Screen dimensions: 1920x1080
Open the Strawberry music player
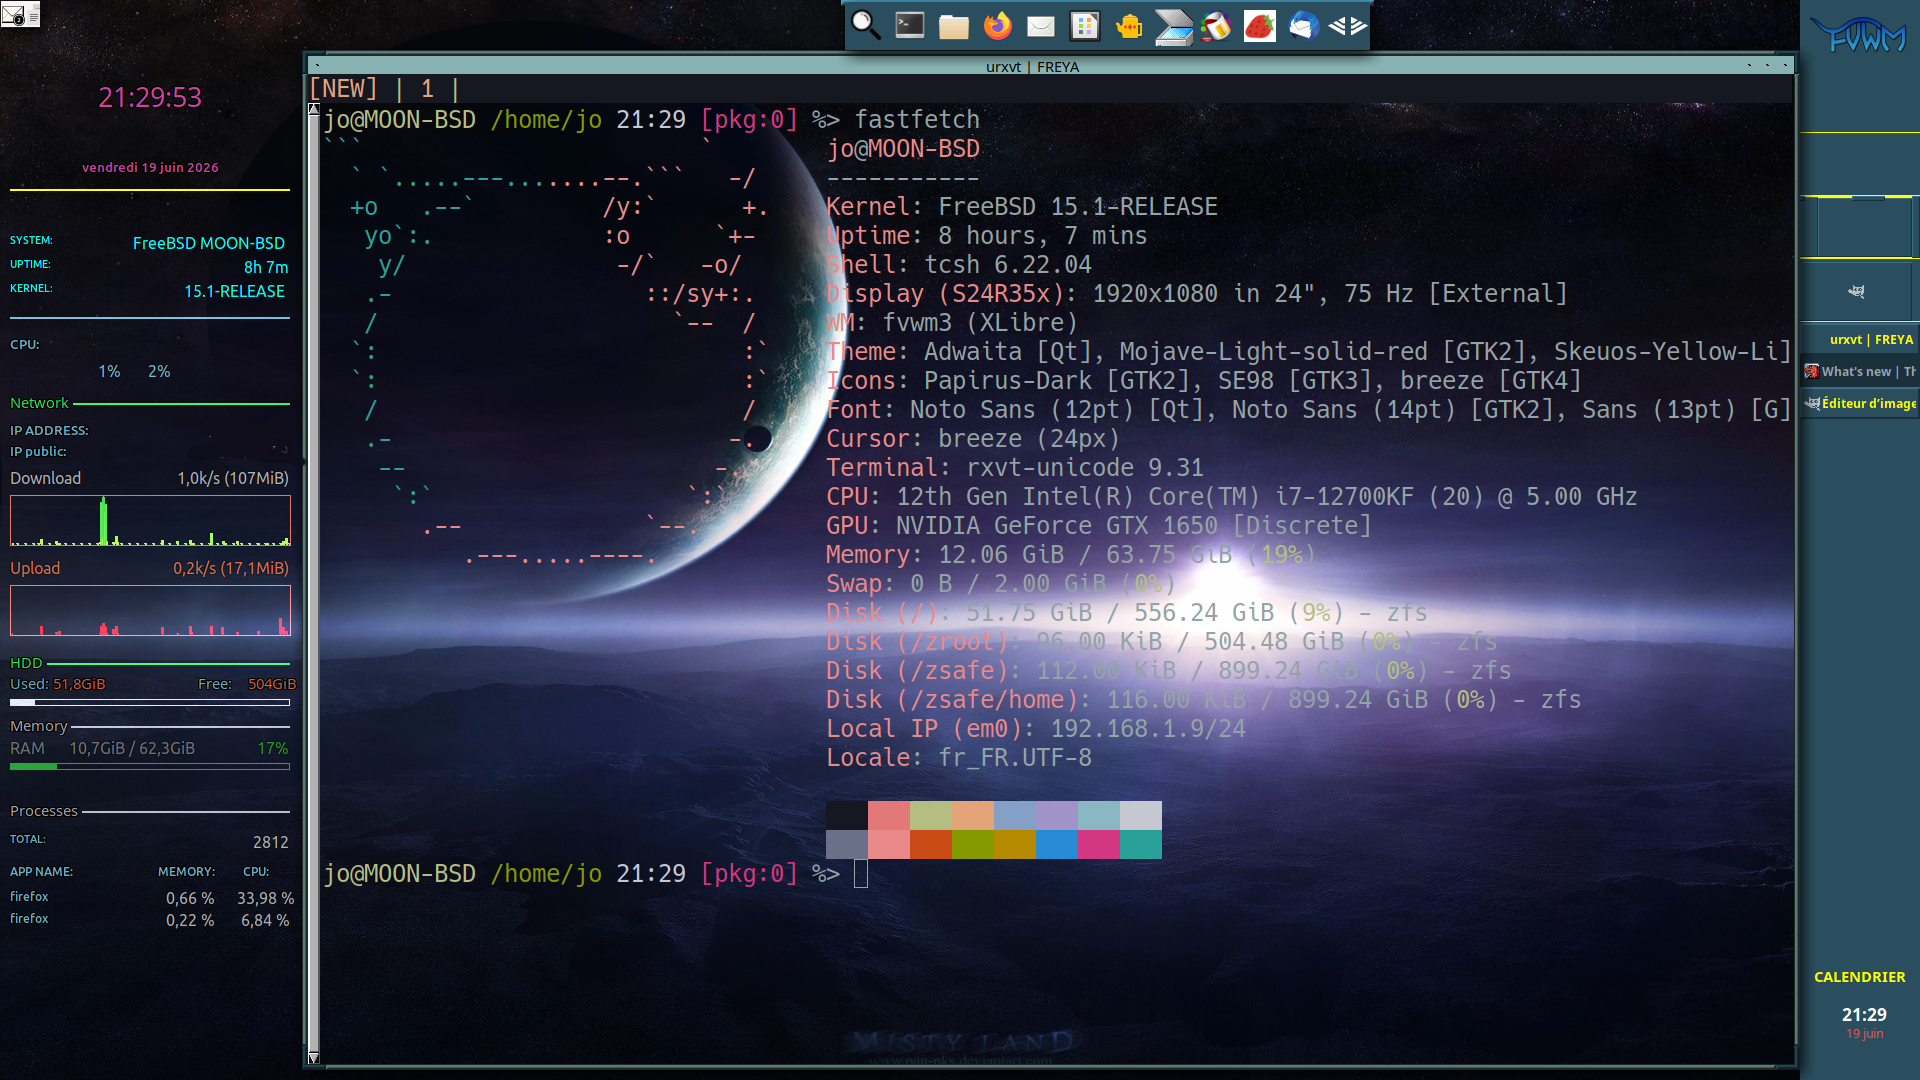pyautogui.click(x=1260, y=26)
